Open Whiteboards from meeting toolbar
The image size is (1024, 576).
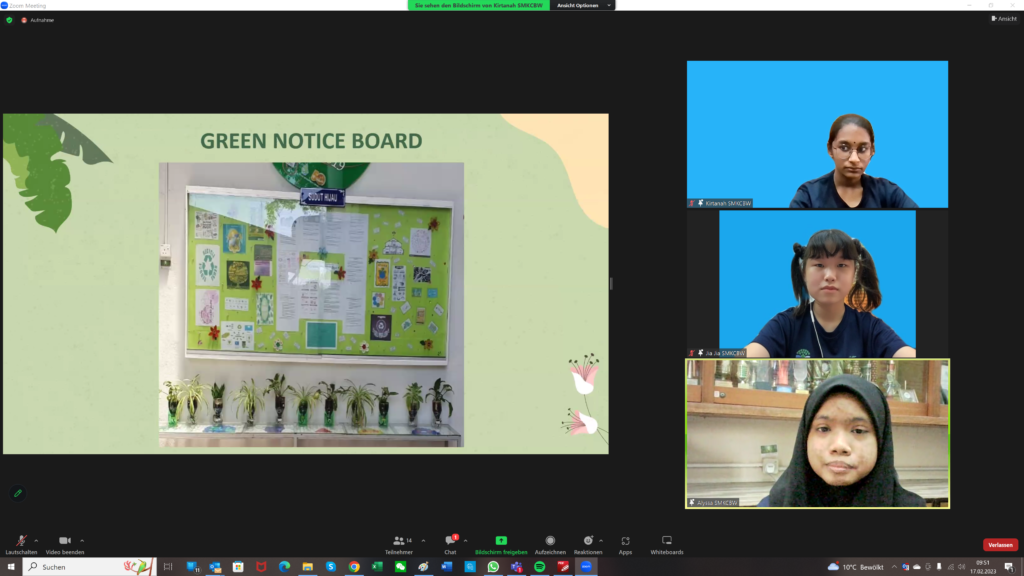(x=667, y=541)
